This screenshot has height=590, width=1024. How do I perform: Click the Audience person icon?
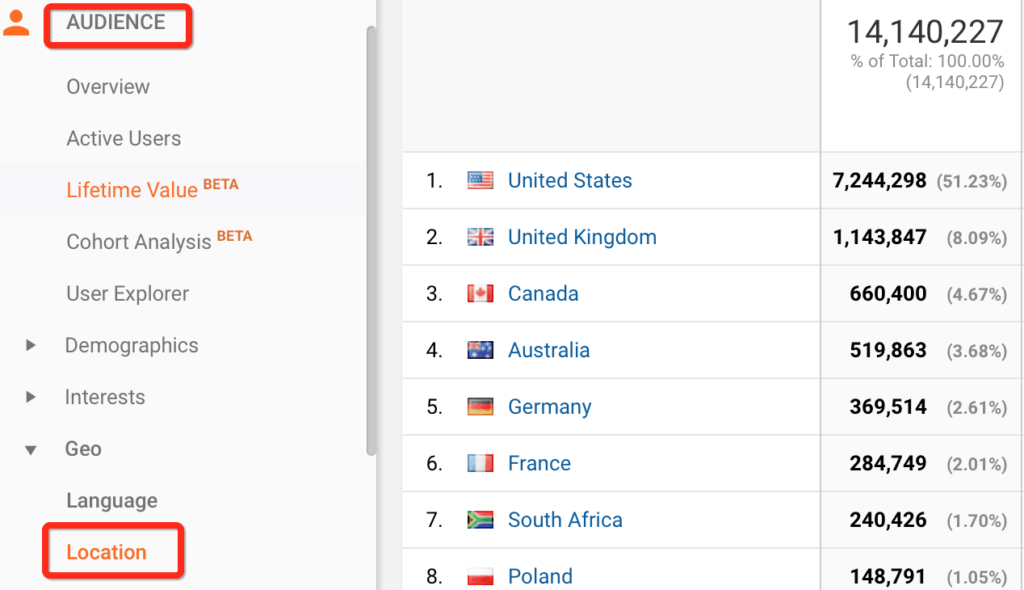pyautogui.click(x=16, y=24)
